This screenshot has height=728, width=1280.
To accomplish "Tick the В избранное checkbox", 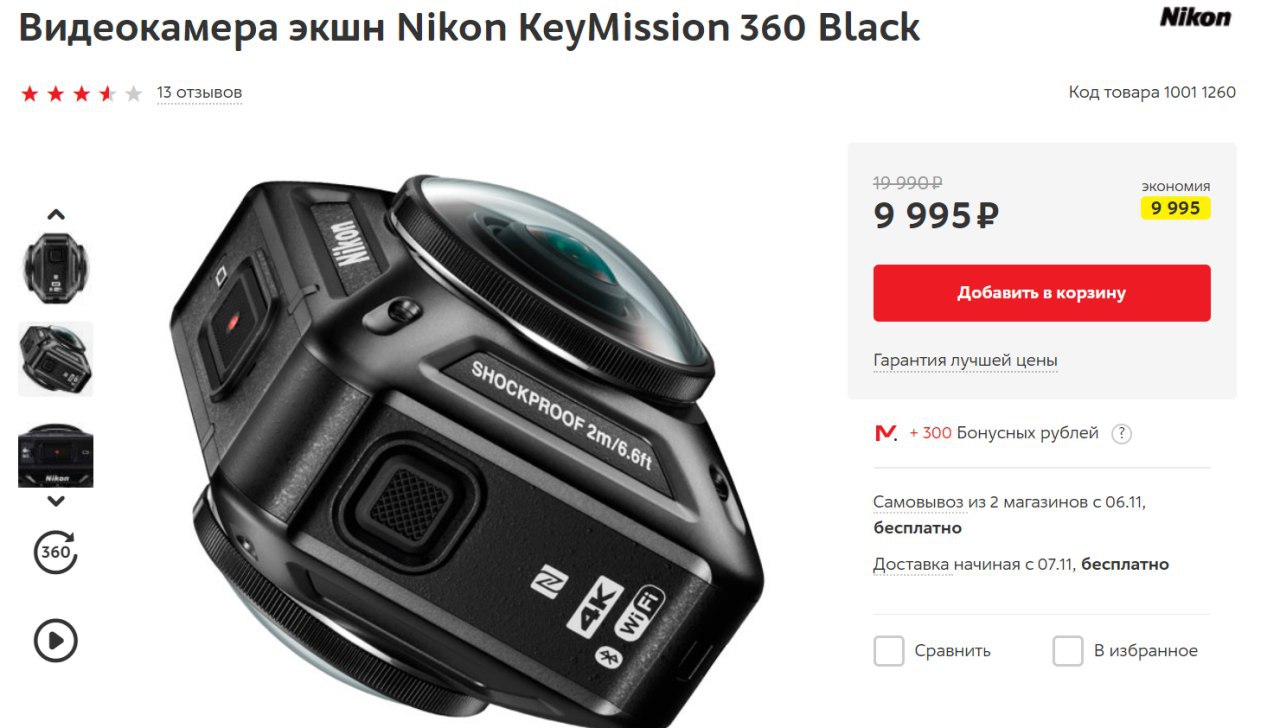I will pyautogui.click(x=1068, y=651).
